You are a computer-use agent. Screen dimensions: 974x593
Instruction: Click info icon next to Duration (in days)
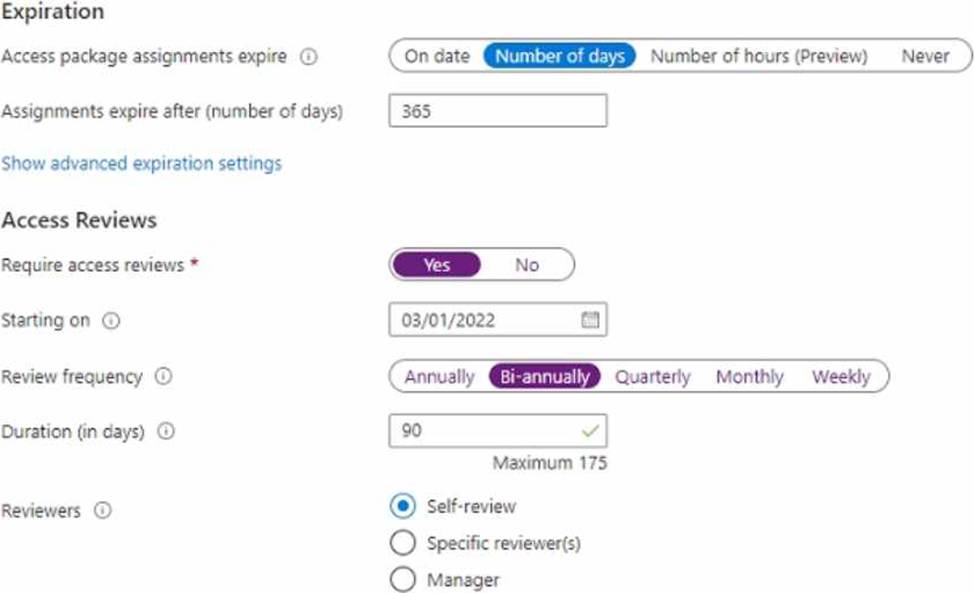pyautogui.click(x=166, y=431)
